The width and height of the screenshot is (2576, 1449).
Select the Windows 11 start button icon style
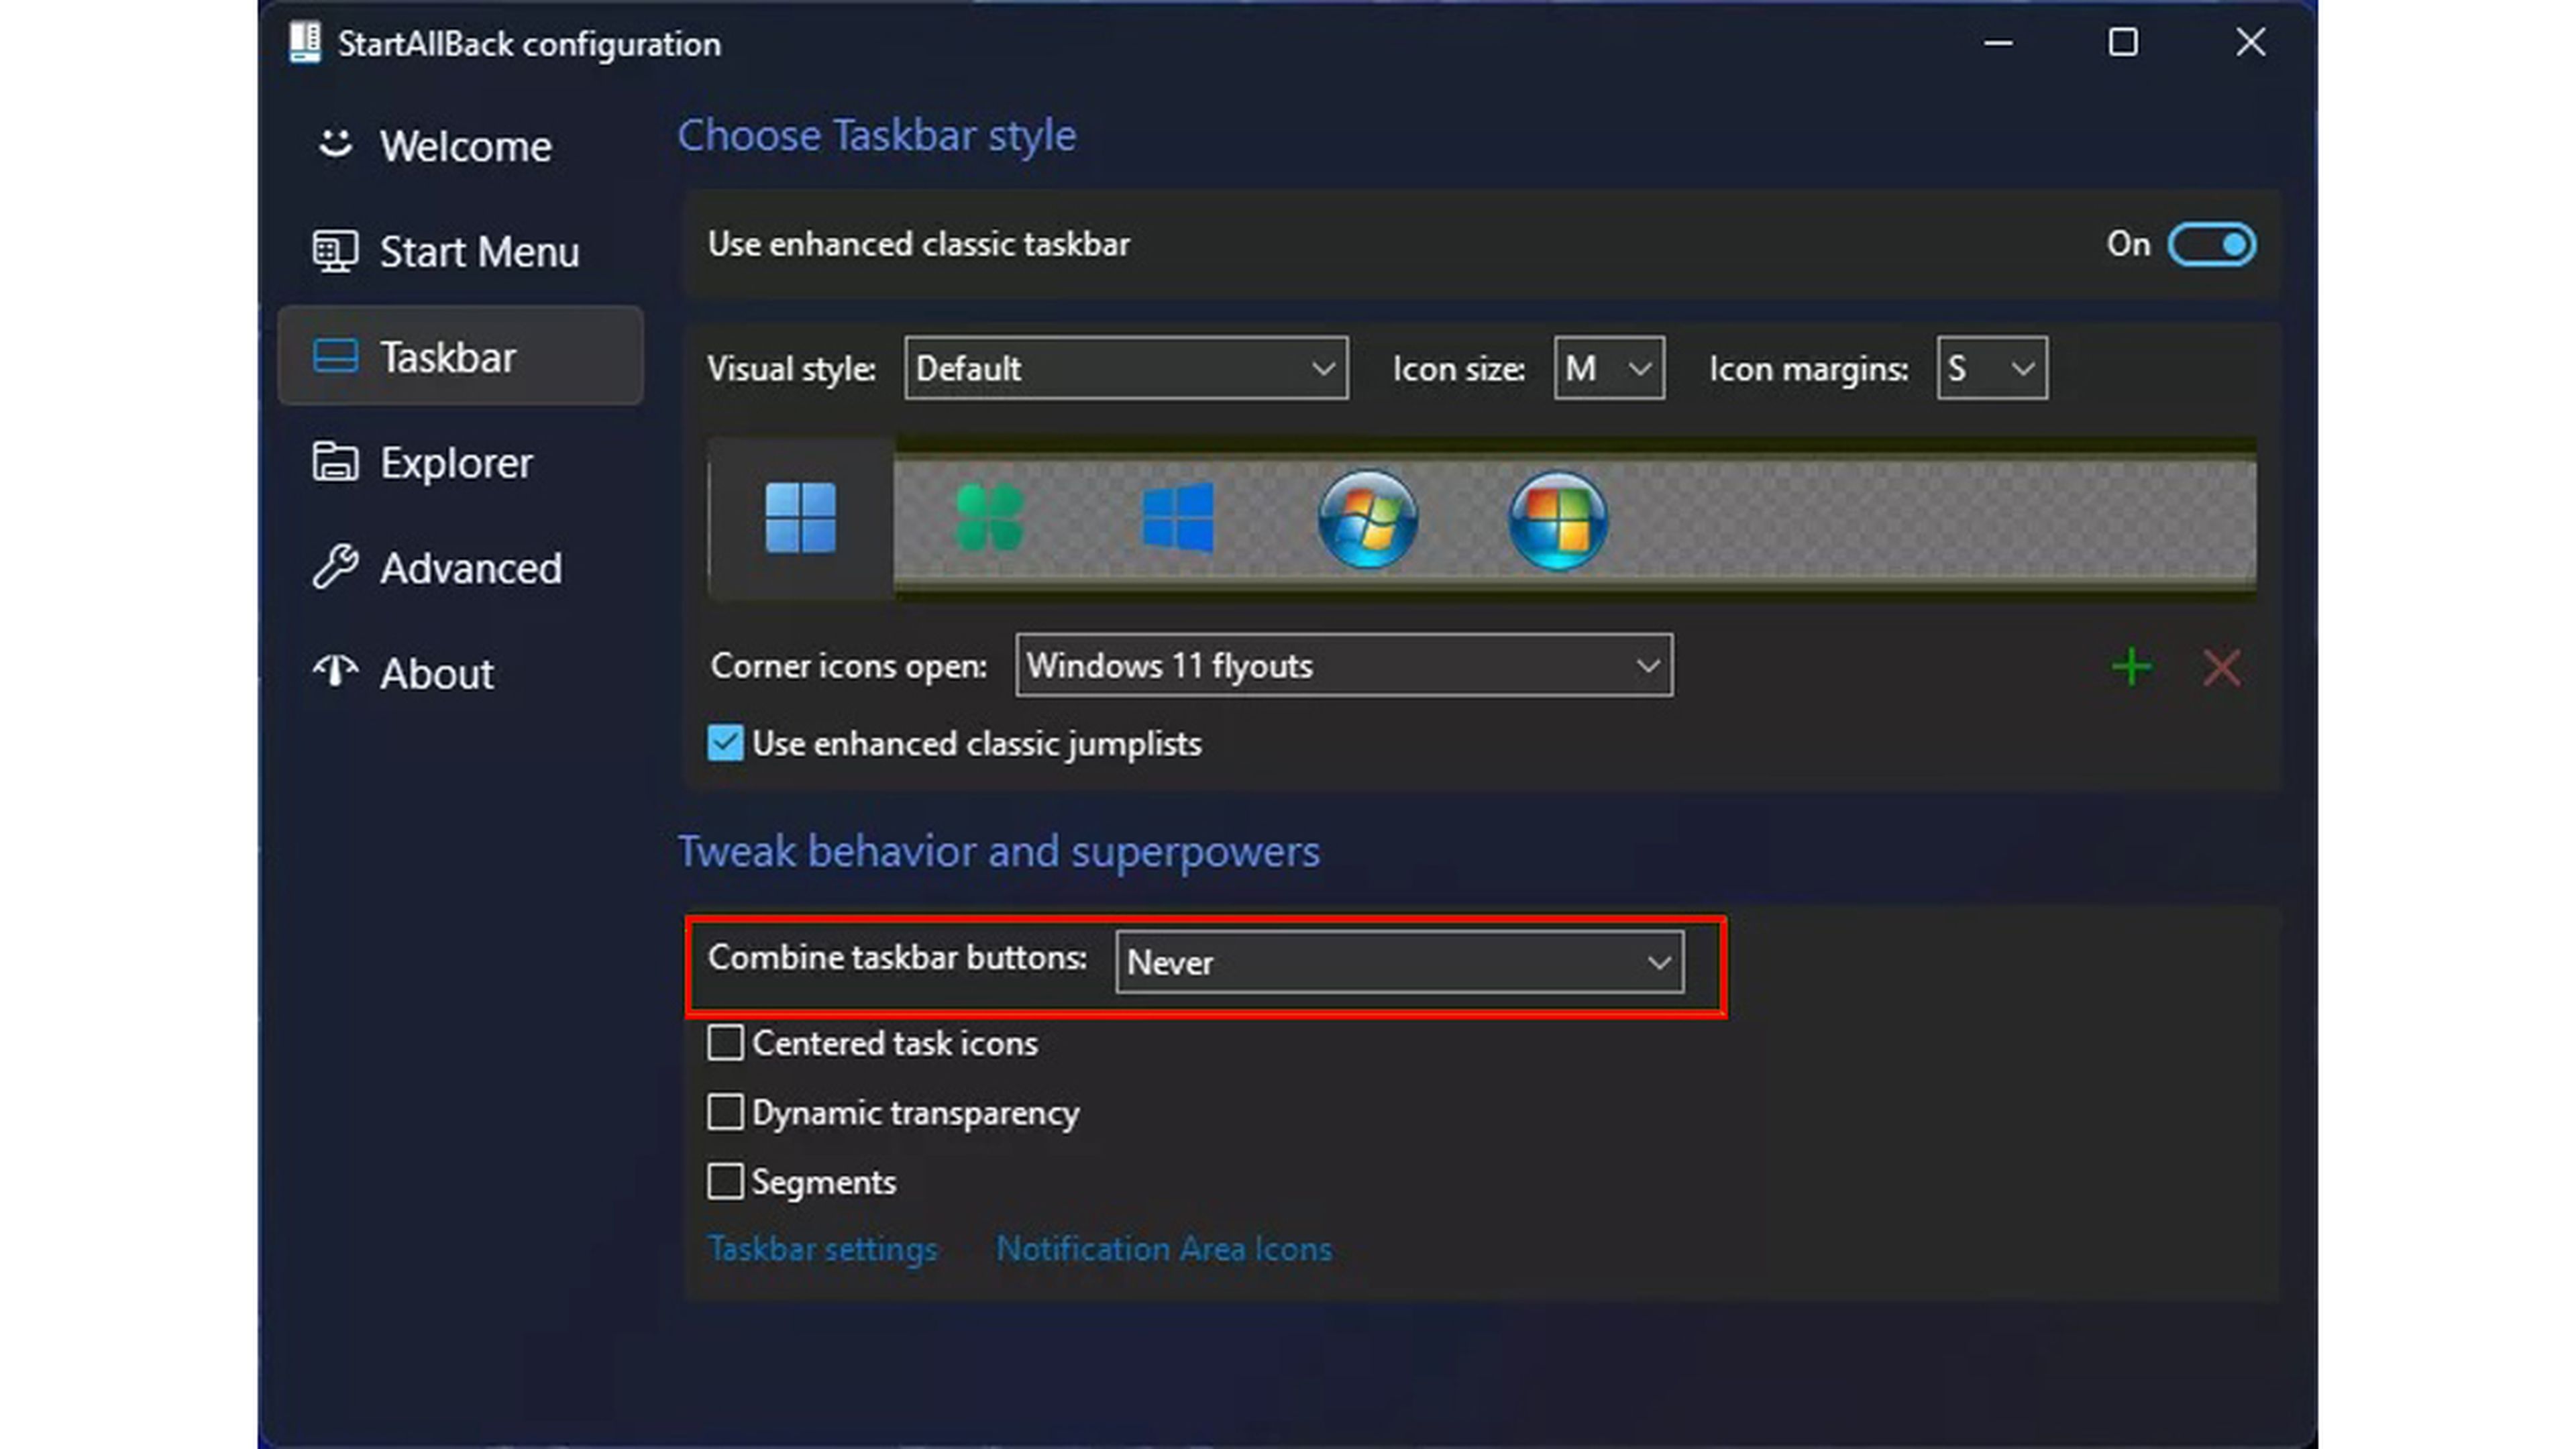(x=800, y=518)
